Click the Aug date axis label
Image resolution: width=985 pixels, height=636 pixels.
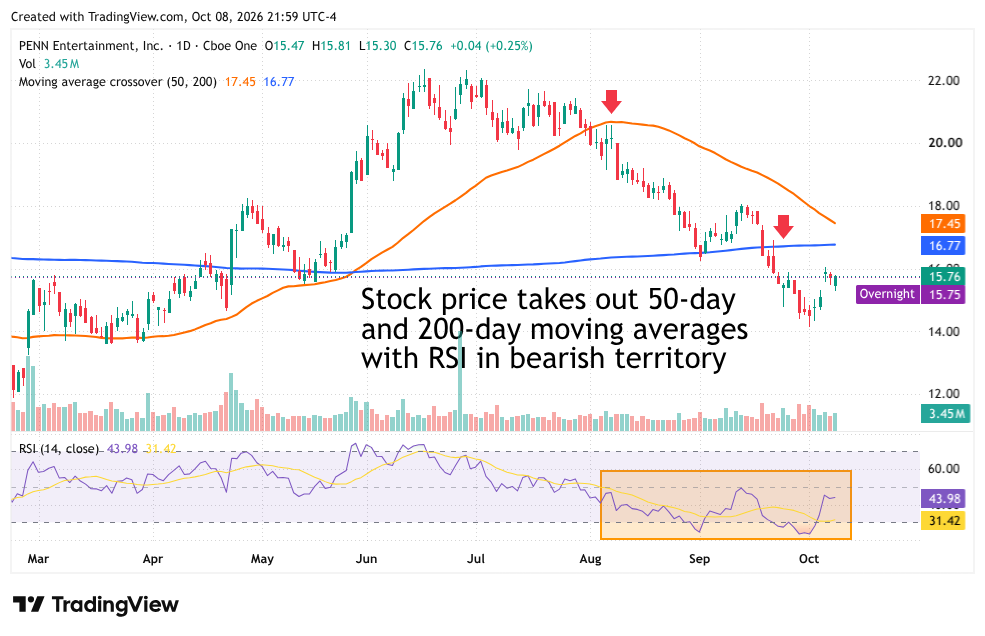590,559
